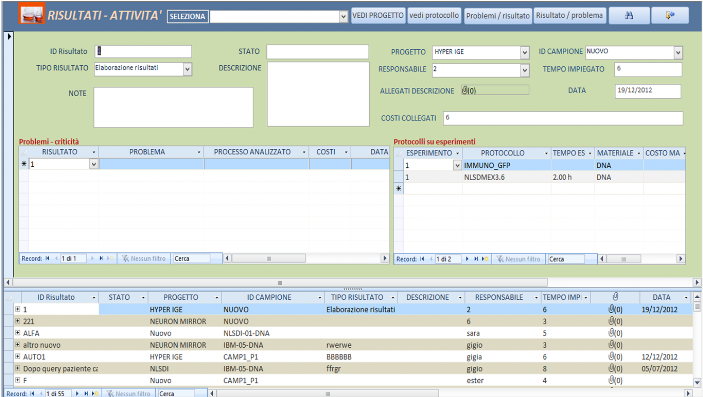Go to next record in bottom navigator

click(77, 393)
